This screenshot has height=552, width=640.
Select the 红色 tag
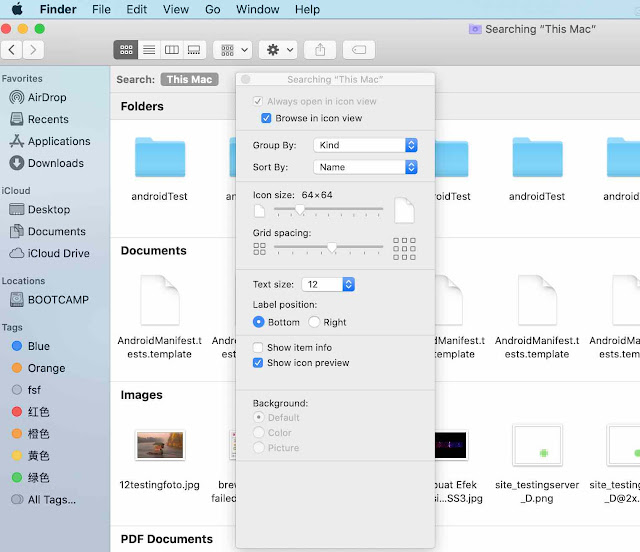pyautogui.click(x=31, y=412)
